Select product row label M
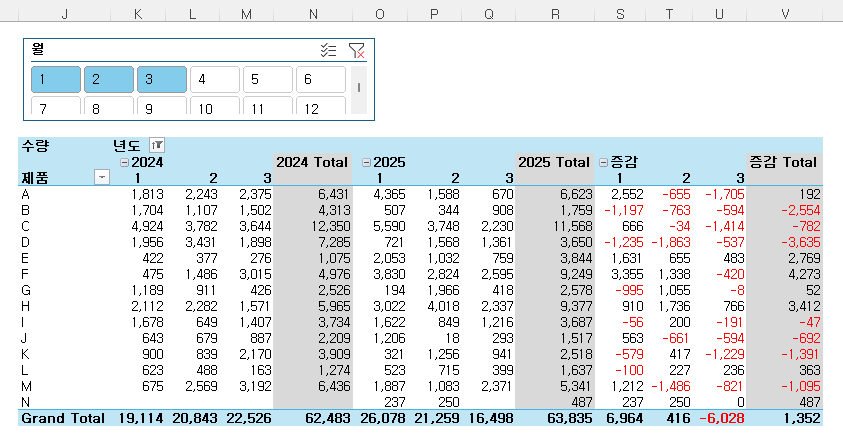Viewport: 843px width, 434px height. point(26,386)
